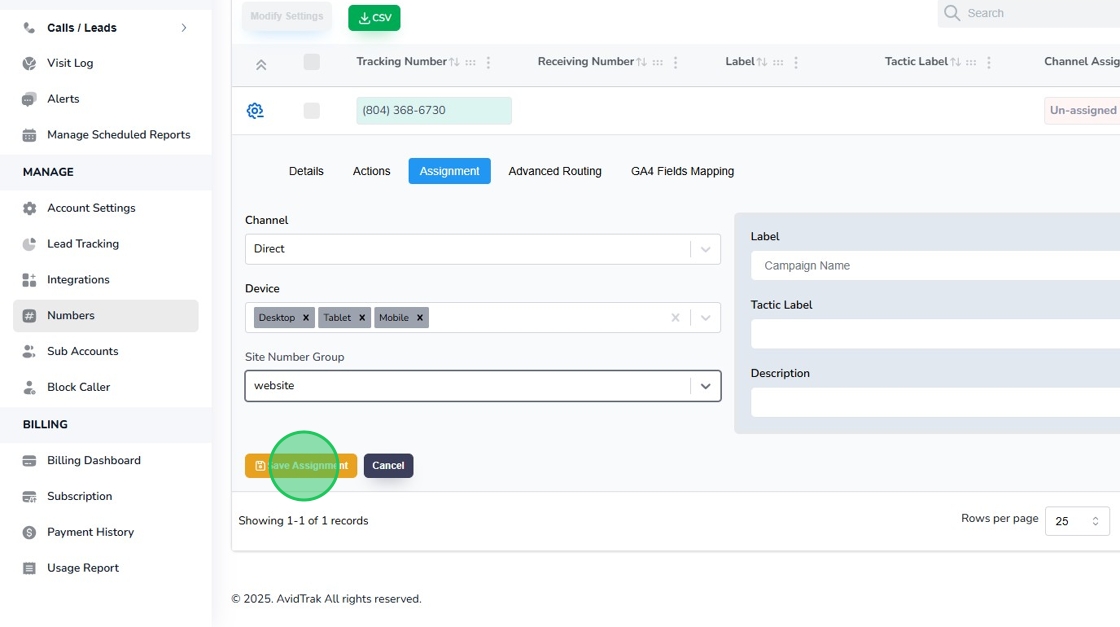Click the Un-assigned channel badge

coord(1082,111)
